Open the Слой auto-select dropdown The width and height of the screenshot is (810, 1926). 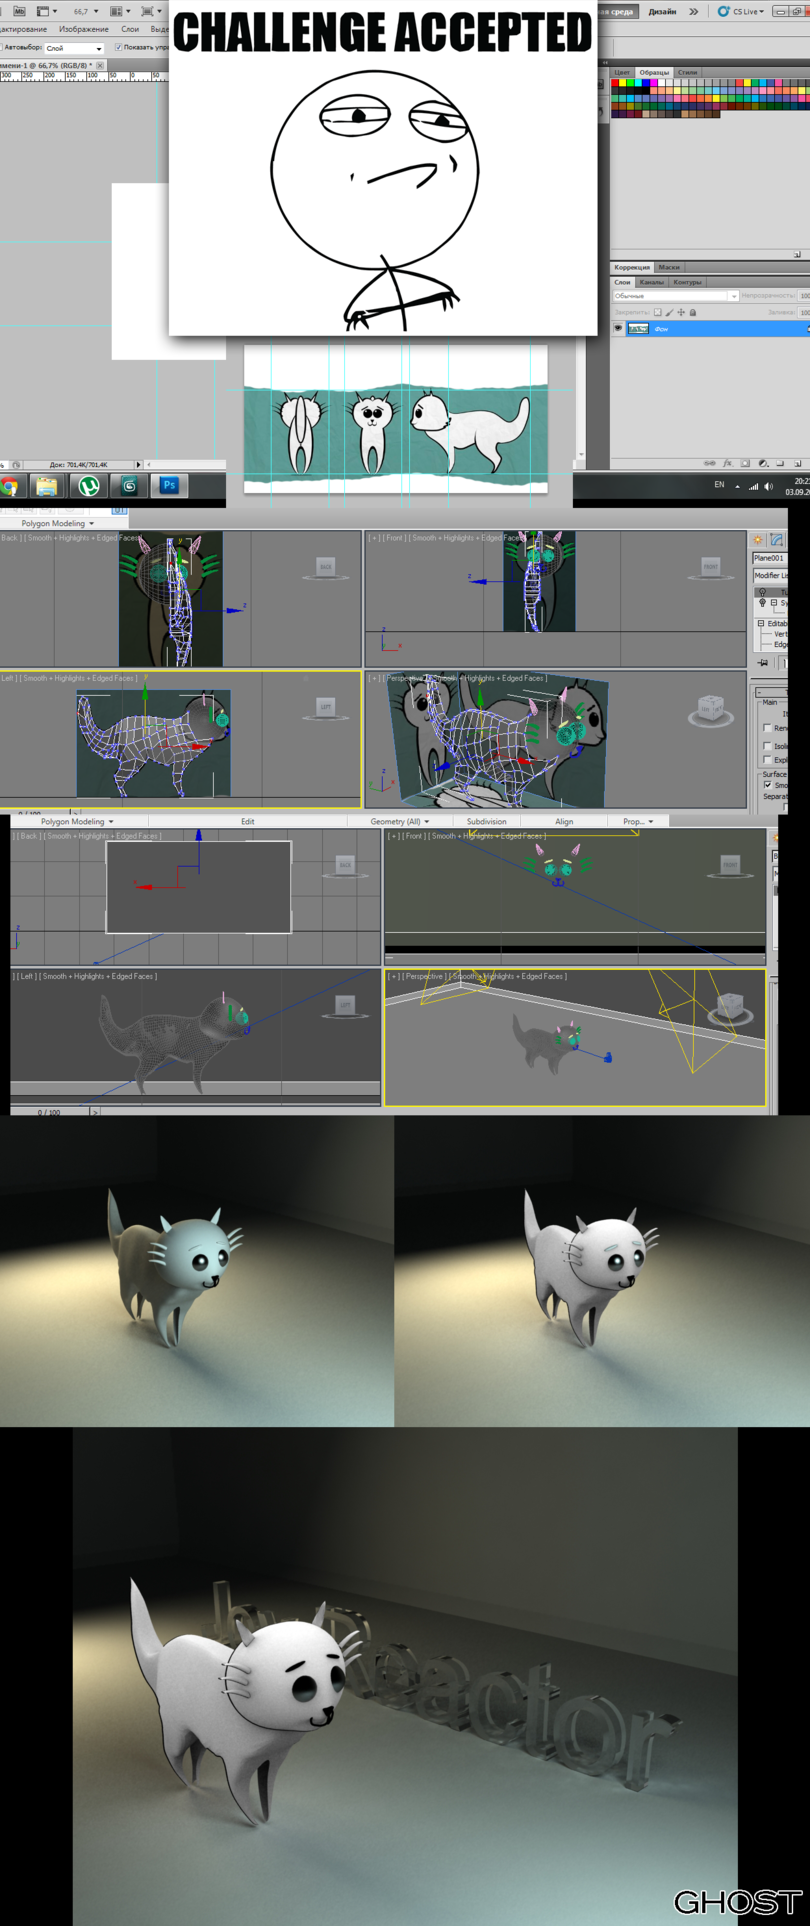pos(74,48)
